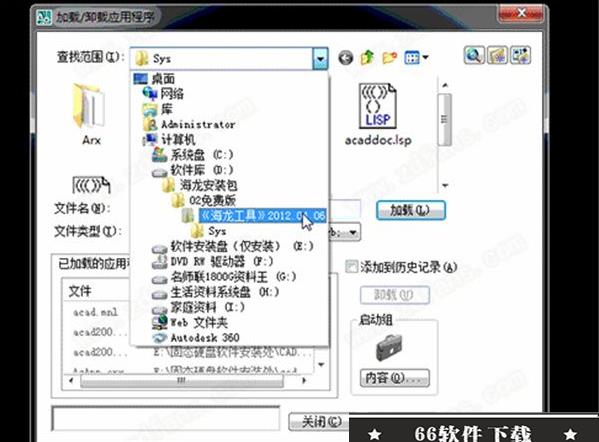Select drive 系统盘 (C:)
The height and width of the screenshot is (442, 599).
coord(193,155)
